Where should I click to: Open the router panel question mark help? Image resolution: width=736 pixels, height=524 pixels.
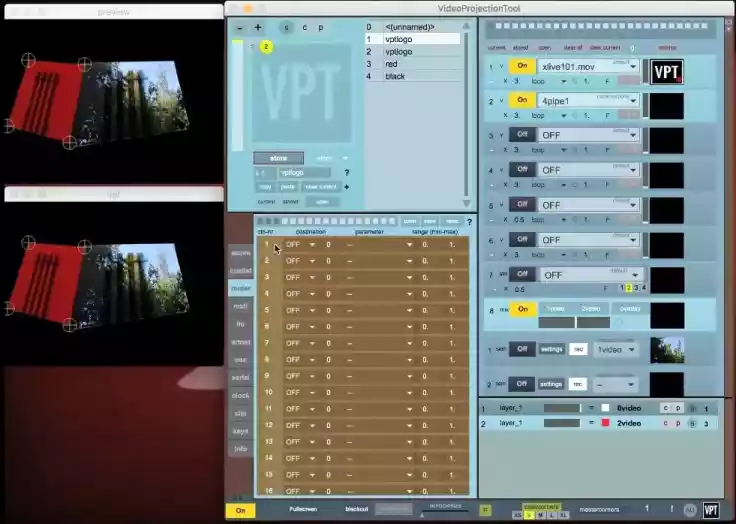pos(469,222)
